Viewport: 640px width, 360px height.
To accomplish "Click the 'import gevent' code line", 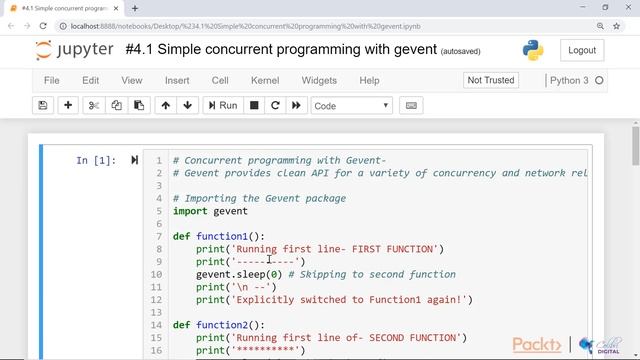I will tap(210, 211).
